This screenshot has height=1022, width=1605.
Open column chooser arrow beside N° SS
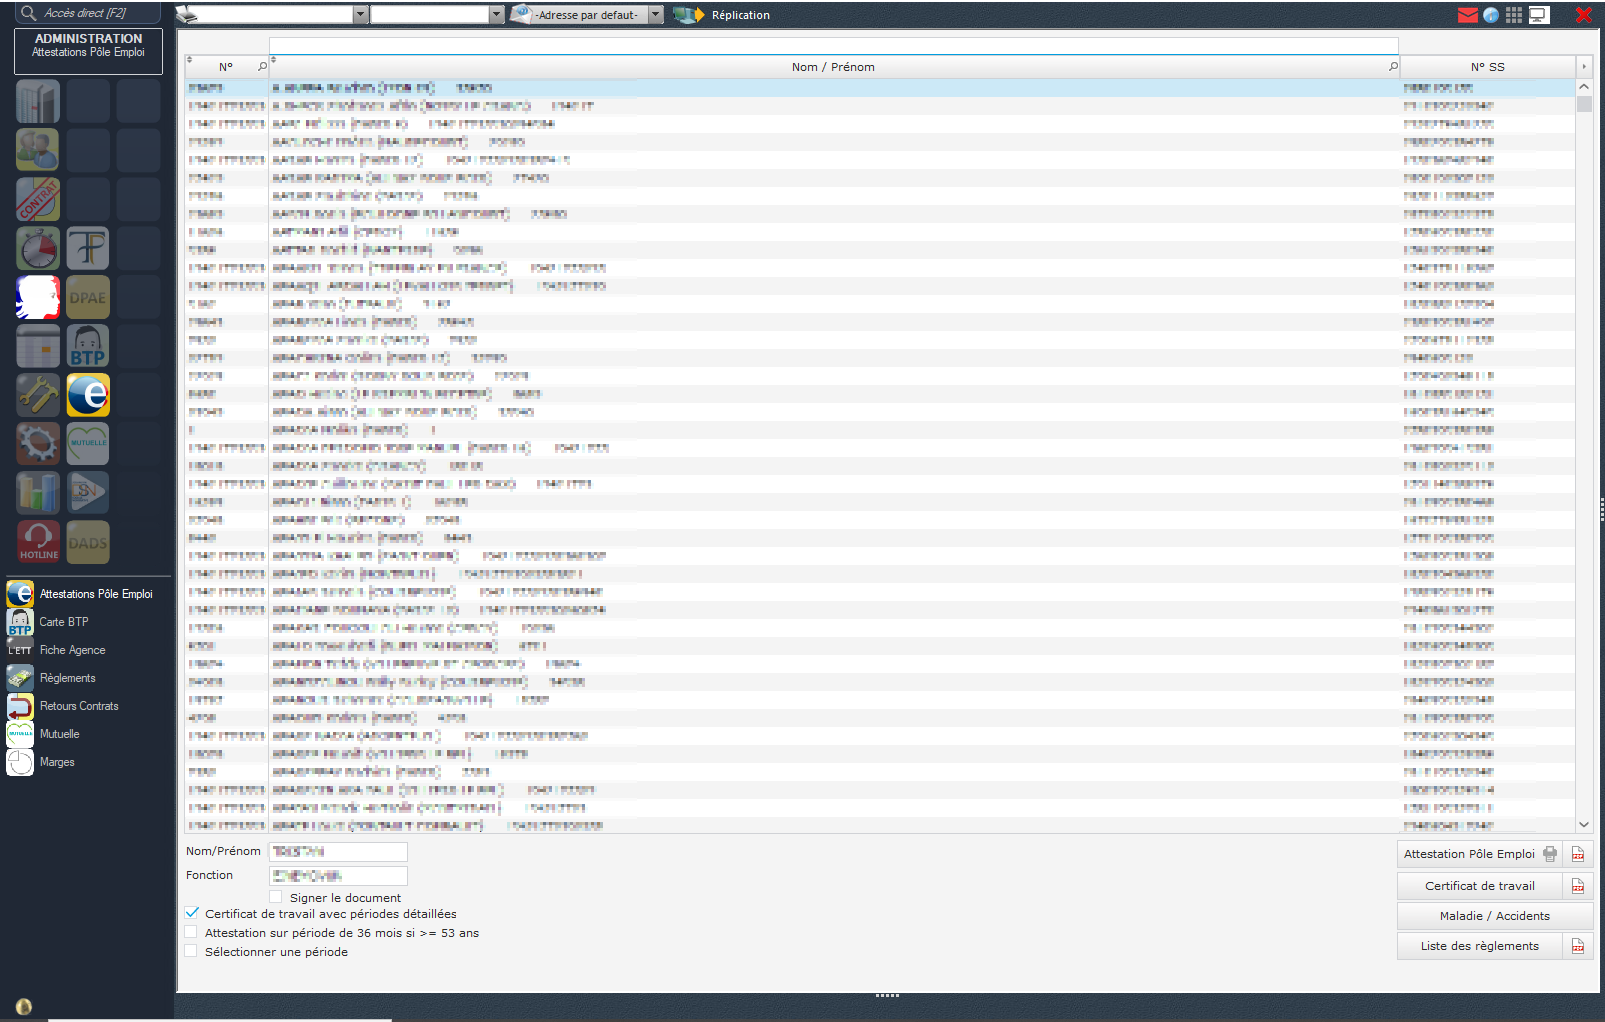[1583, 67]
